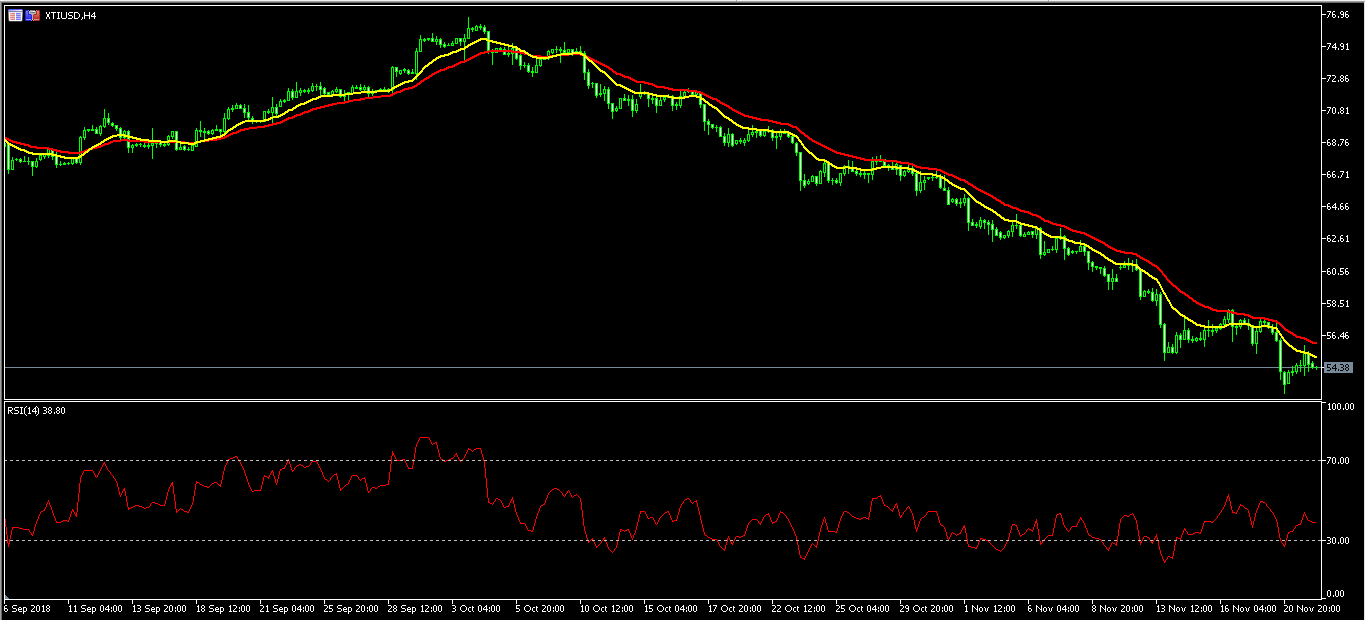
Task: Click the 21 Sep 04:00 time label
Action: click(x=286, y=608)
